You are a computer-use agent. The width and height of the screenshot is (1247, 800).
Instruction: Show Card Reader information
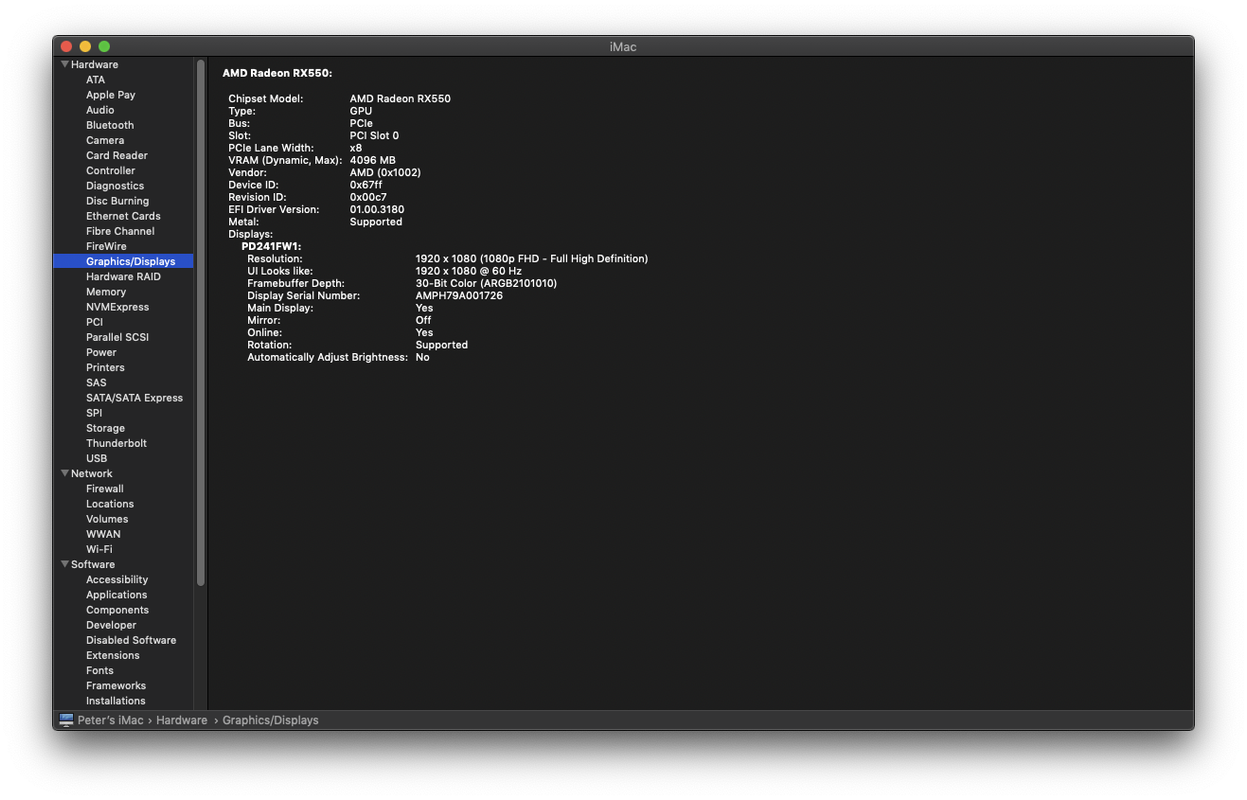(117, 155)
